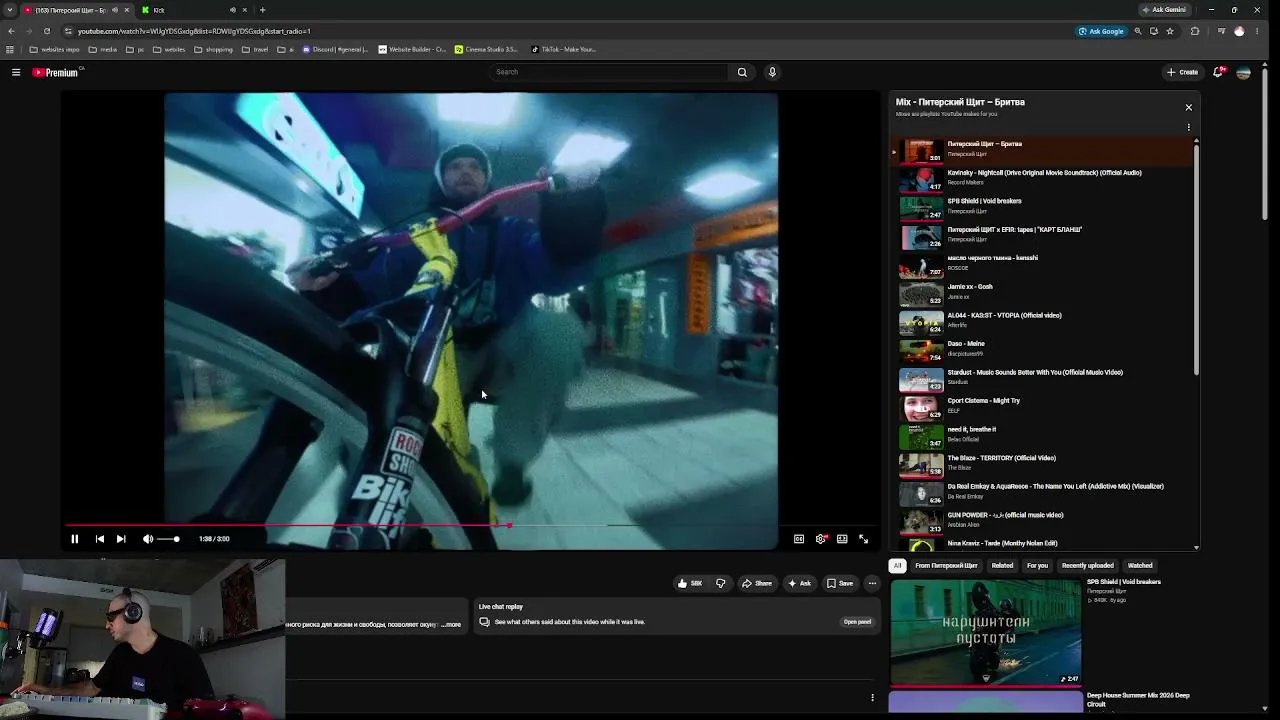Toggle subtitles in the video player
1280x720 pixels.
799,539
